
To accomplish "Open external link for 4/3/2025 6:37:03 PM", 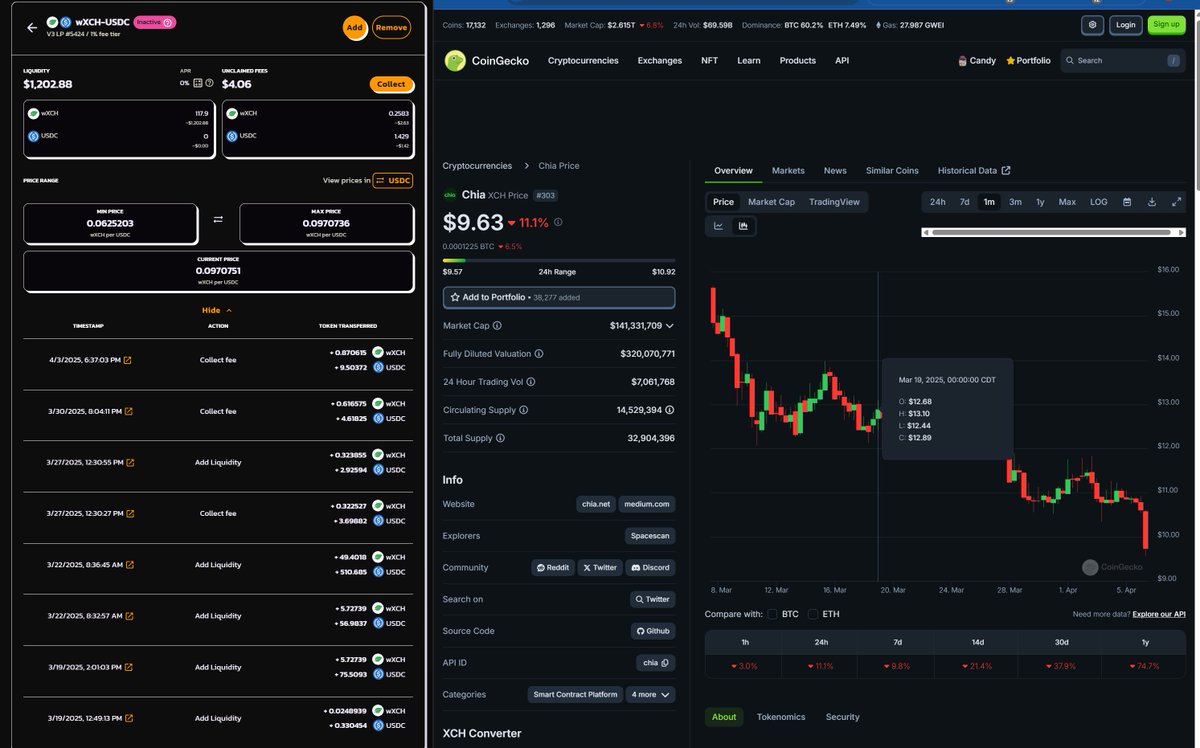I will click(x=127, y=360).
